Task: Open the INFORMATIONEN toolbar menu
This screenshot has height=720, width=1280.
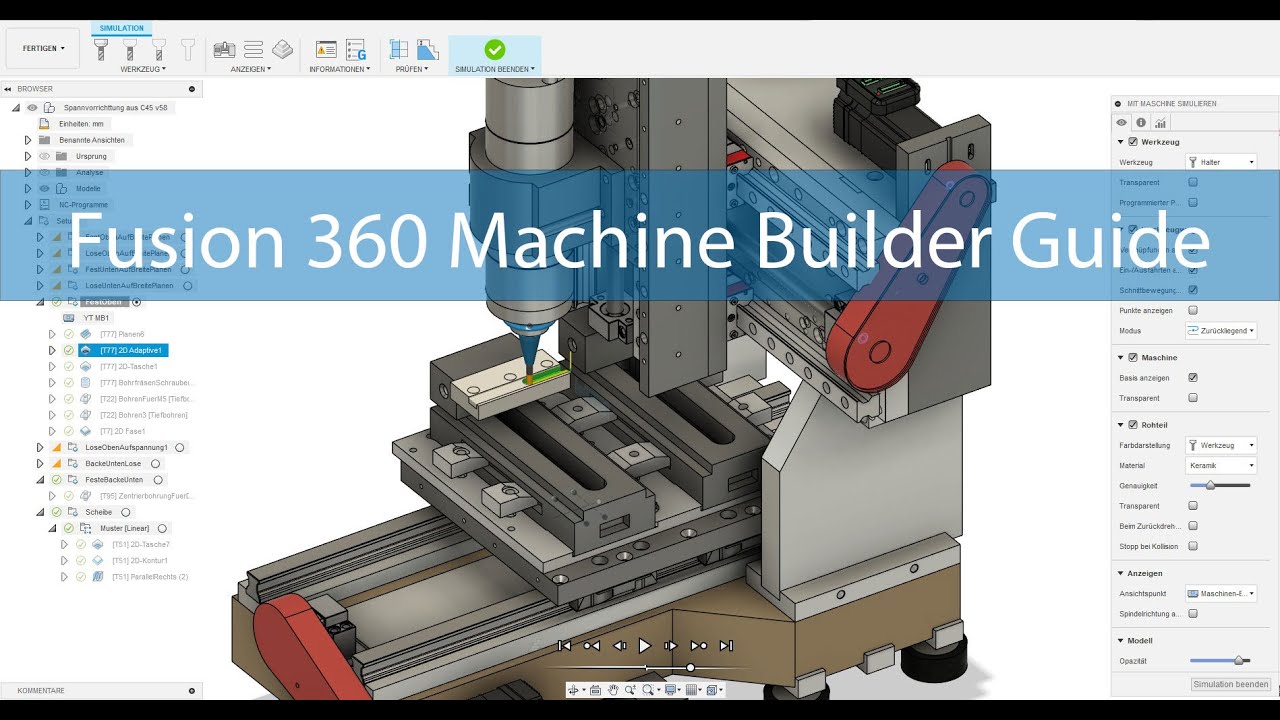Action: point(340,69)
